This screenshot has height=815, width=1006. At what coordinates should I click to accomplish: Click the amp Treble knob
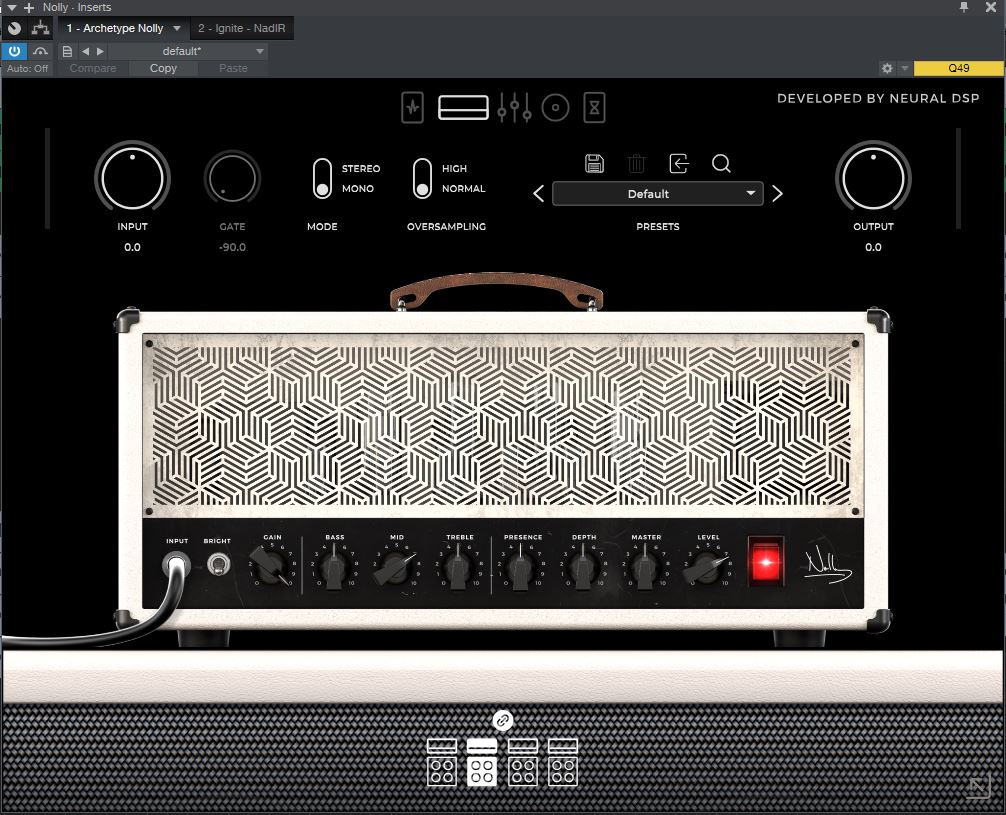[x=459, y=568]
